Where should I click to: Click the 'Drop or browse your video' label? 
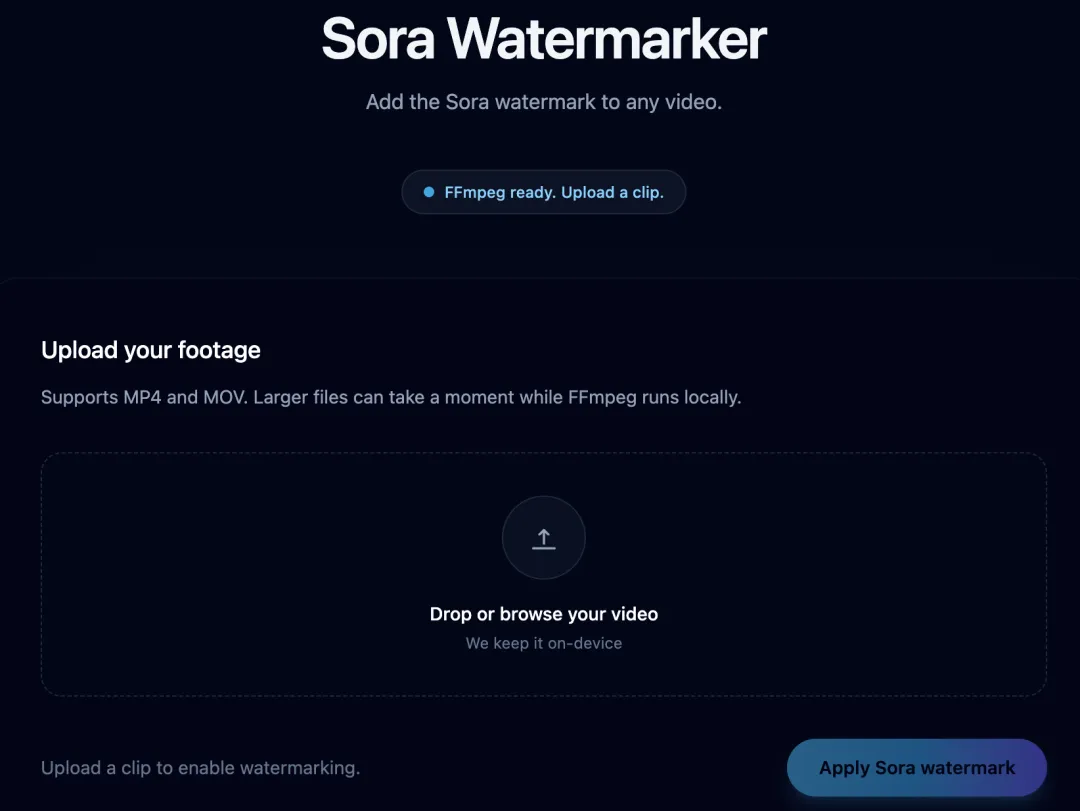(543, 614)
